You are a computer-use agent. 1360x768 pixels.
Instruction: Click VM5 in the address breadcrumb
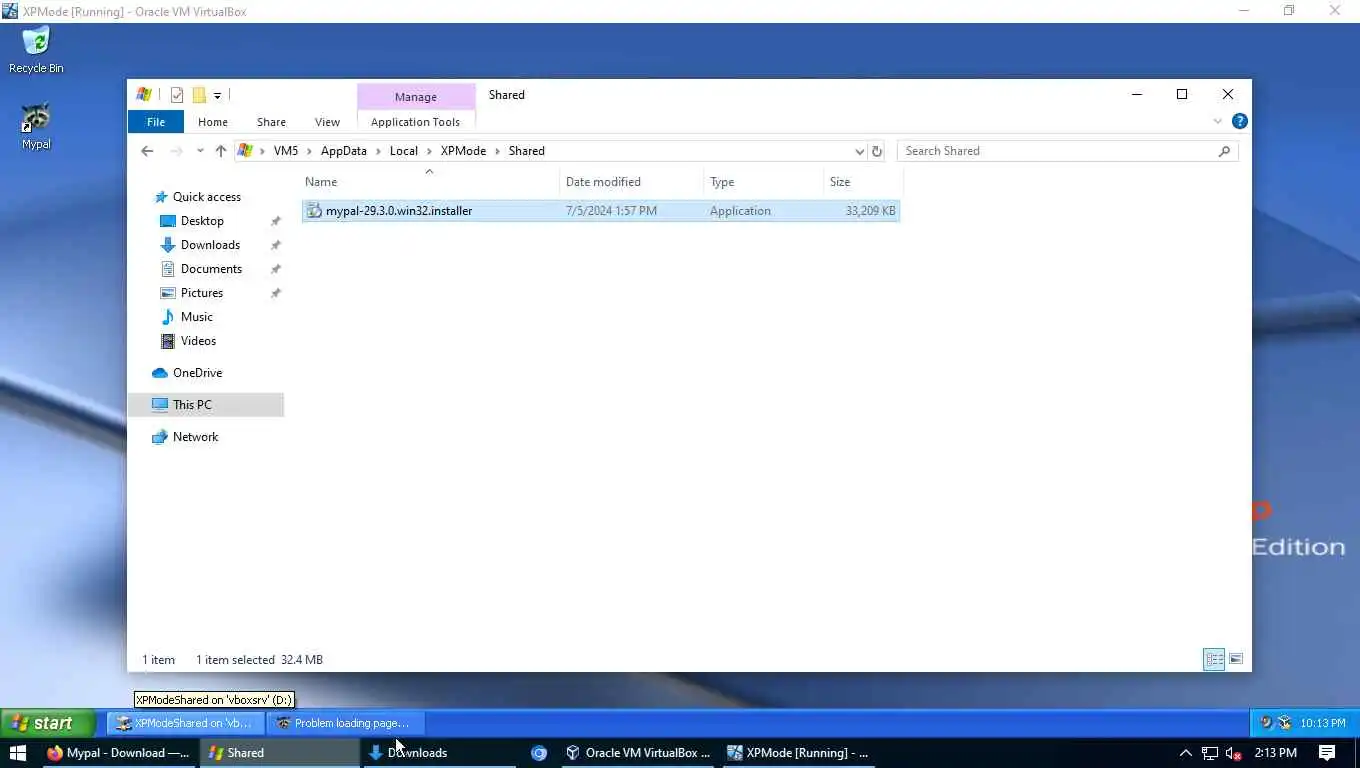(286, 151)
